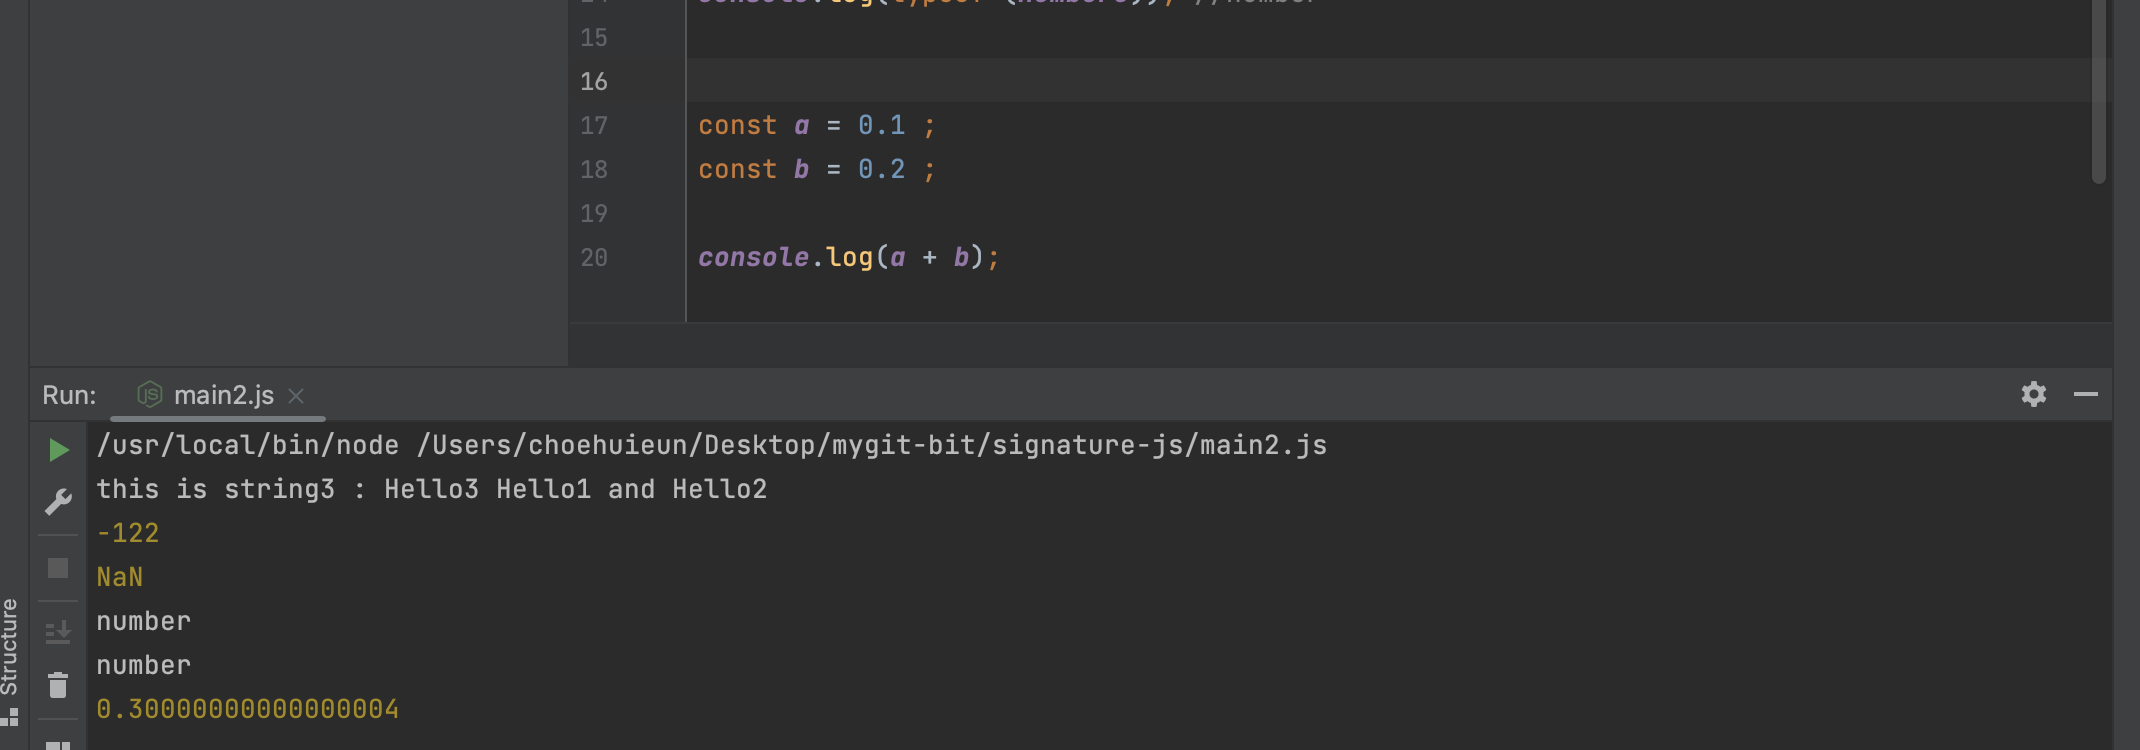Image resolution: width=2140 pixels, height=750 pixels.
Task: Click the /usr/local/bin/node command line
Action: point(712,445)
